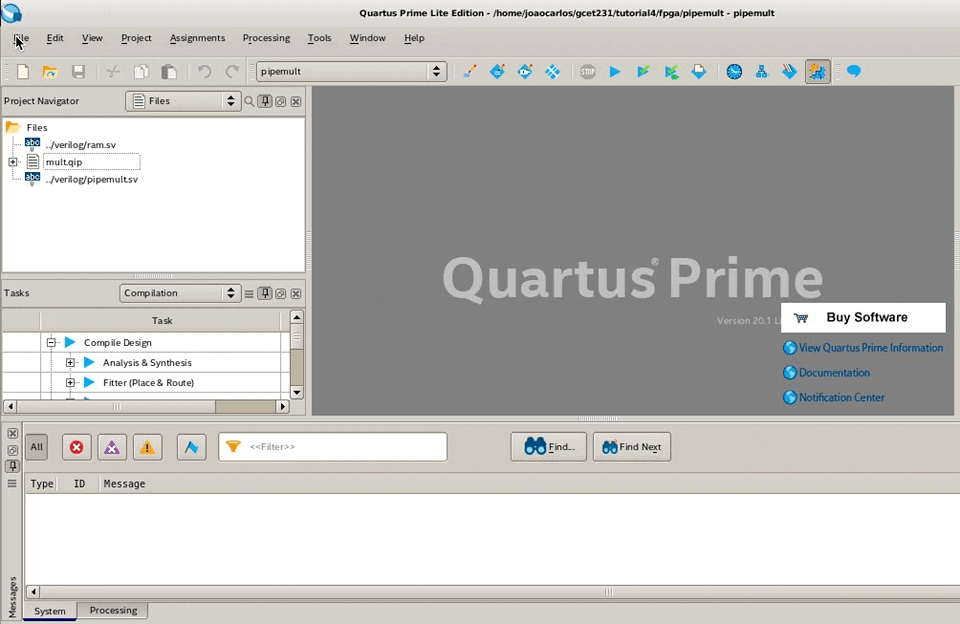Click the blue diamond grid toolbar icon
The width and height of the screenshot is (960, 624).
click(x=552, y=72)
